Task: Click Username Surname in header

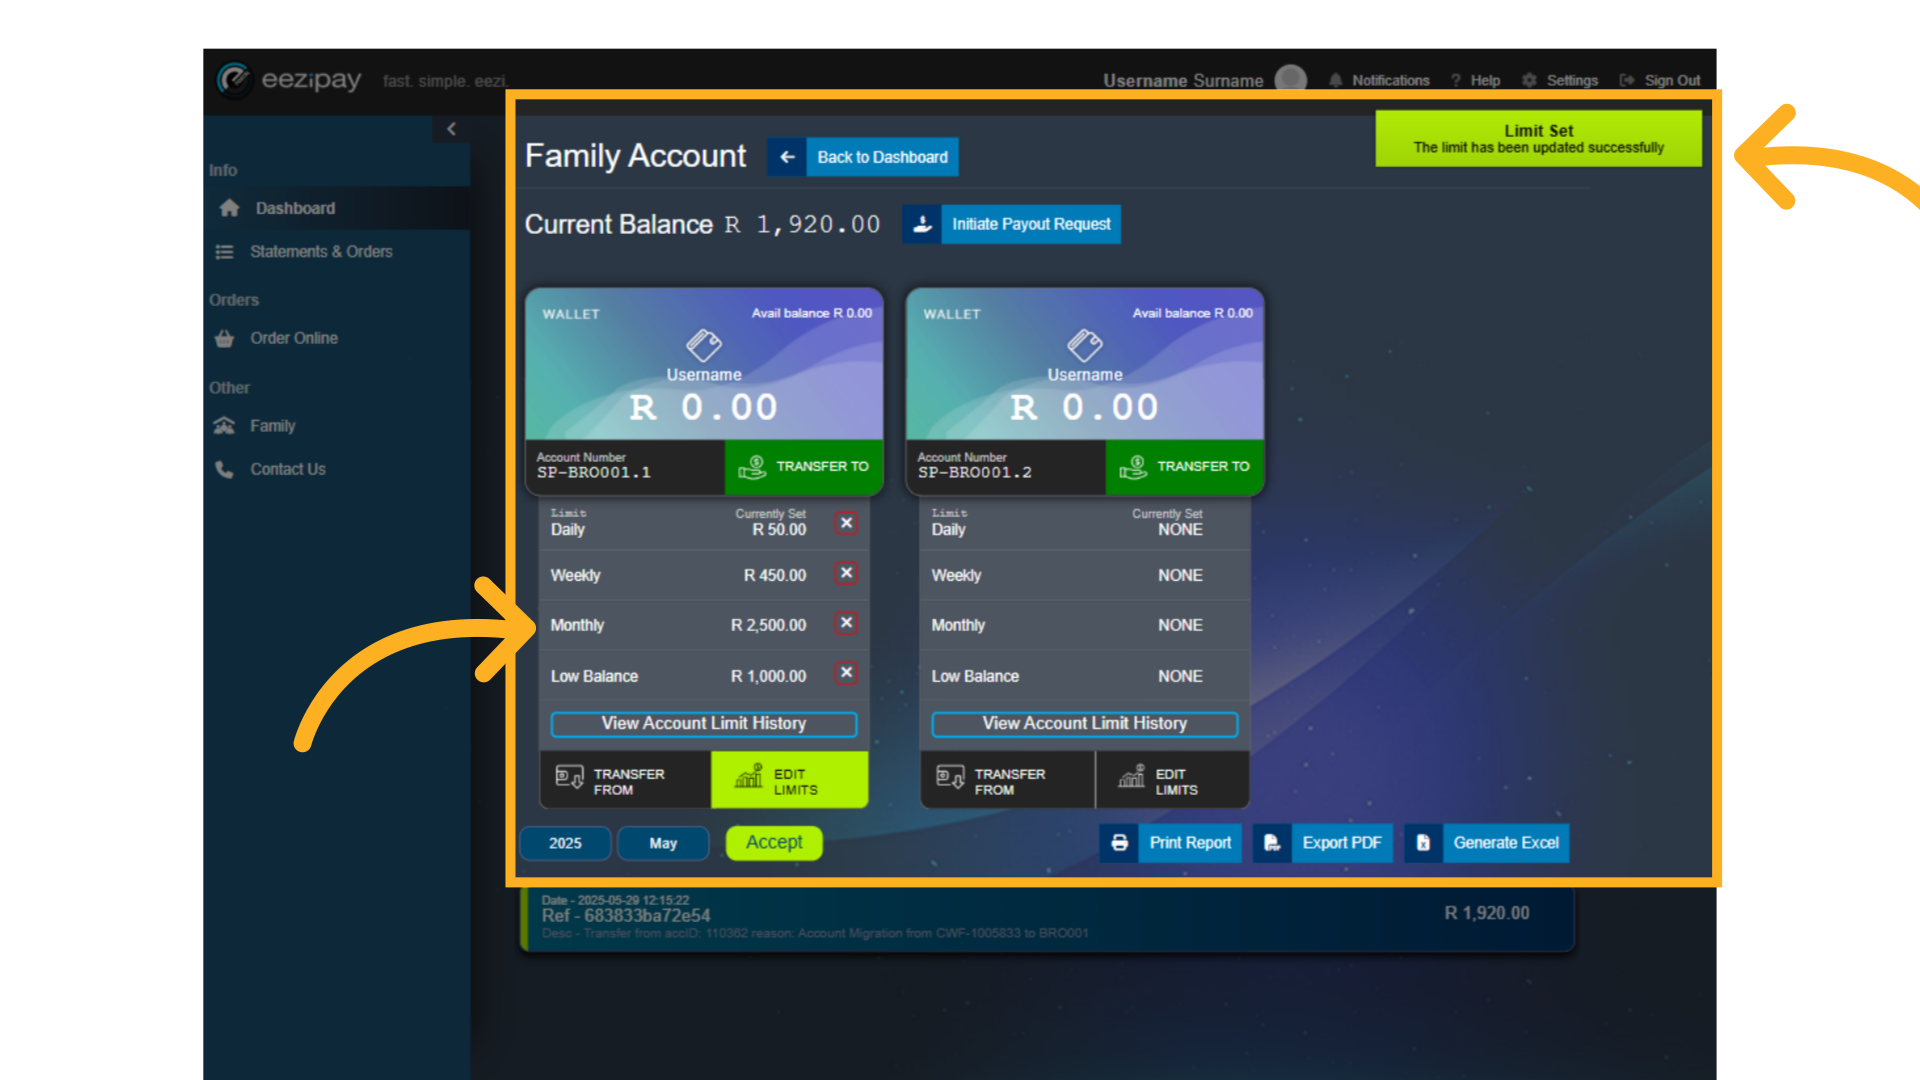Action: pos(1183,81)
